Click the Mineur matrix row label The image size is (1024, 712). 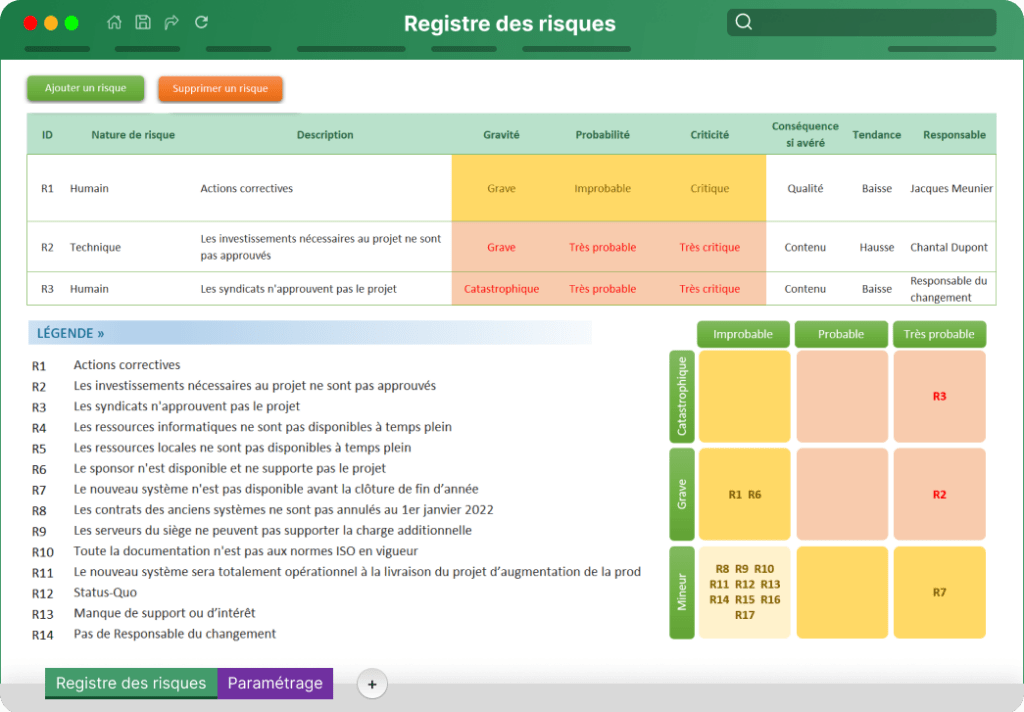click(x=682, y=592)
